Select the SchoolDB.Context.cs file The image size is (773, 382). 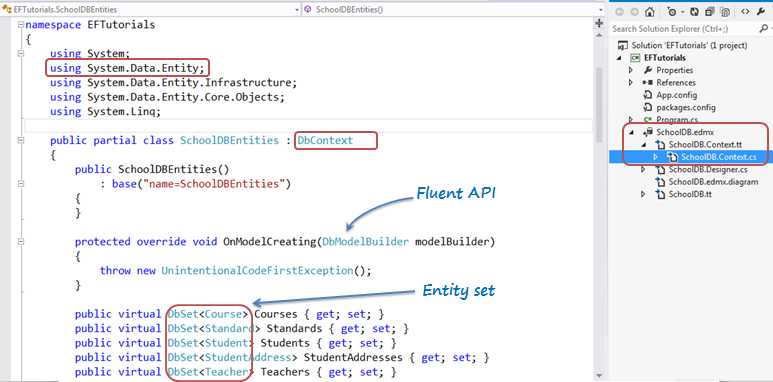click(718, 157)
